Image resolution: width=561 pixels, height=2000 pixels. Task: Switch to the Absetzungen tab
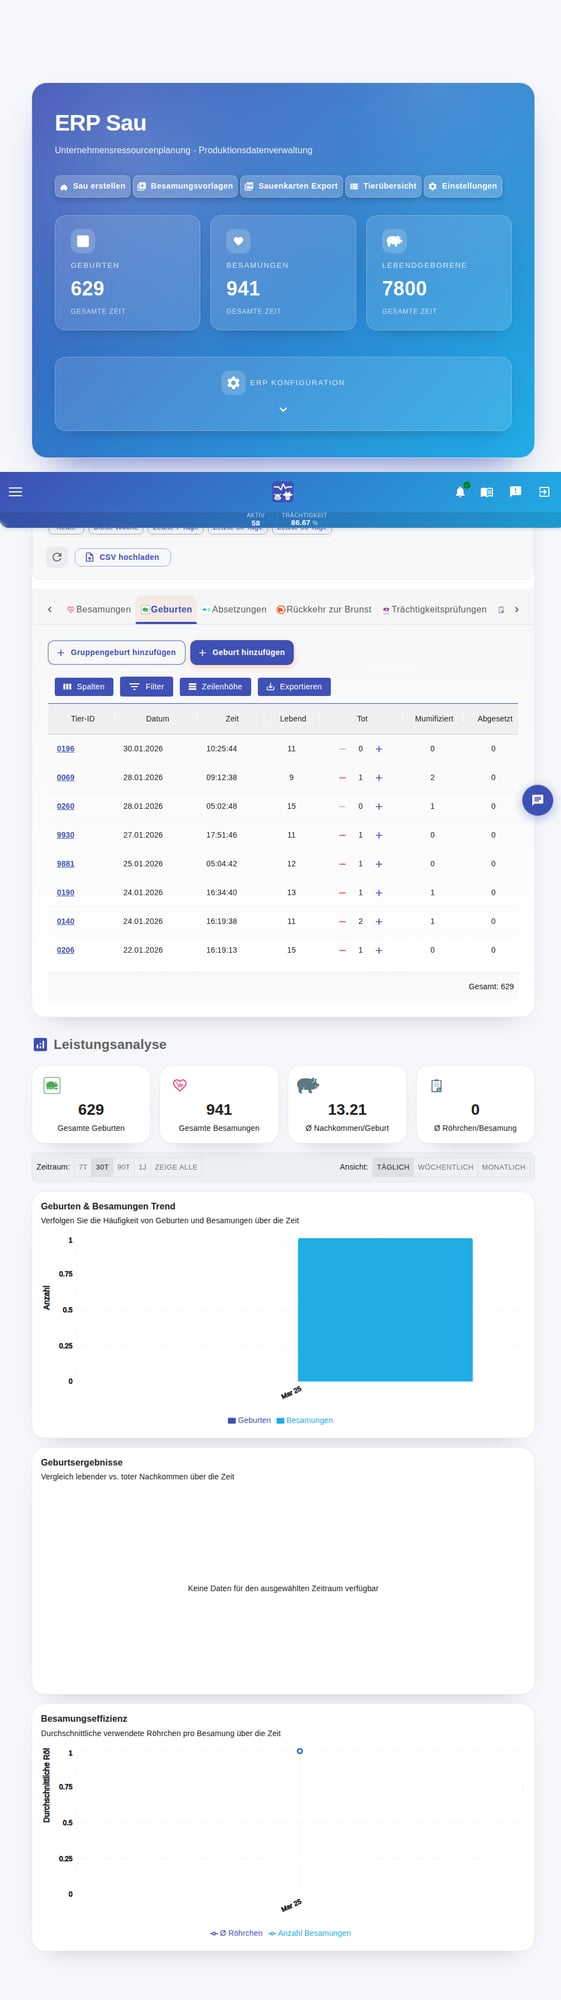[234, 609]
